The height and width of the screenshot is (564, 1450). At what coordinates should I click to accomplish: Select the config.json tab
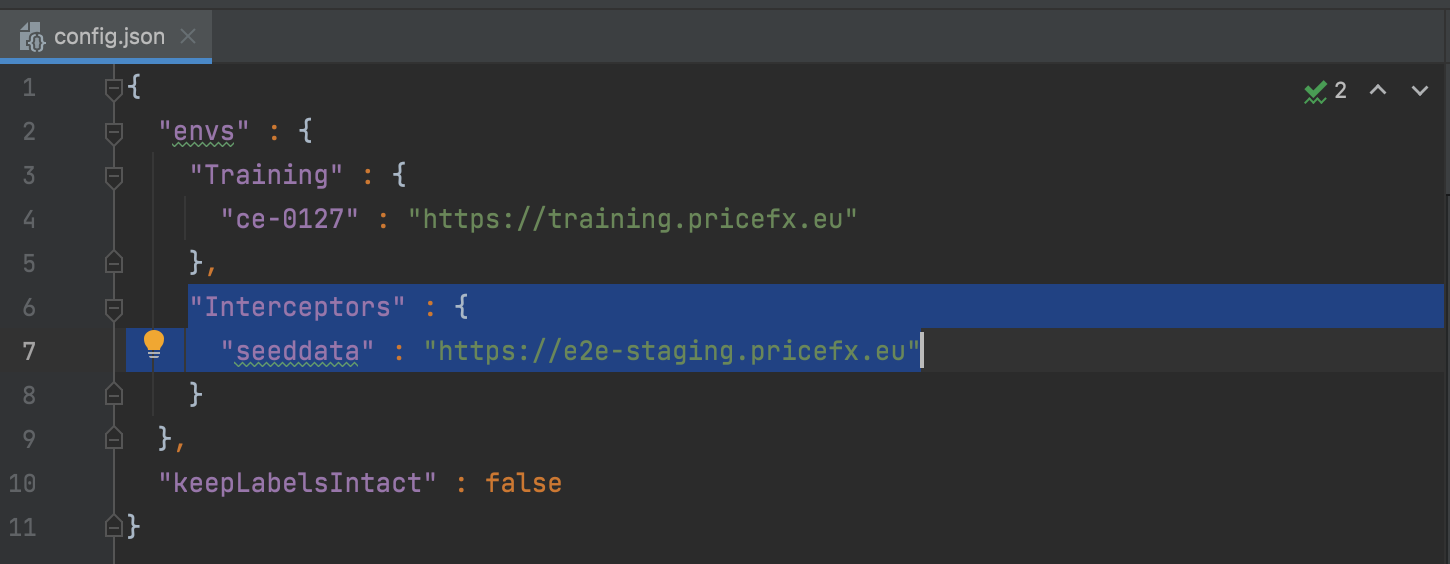pos(108,39)
